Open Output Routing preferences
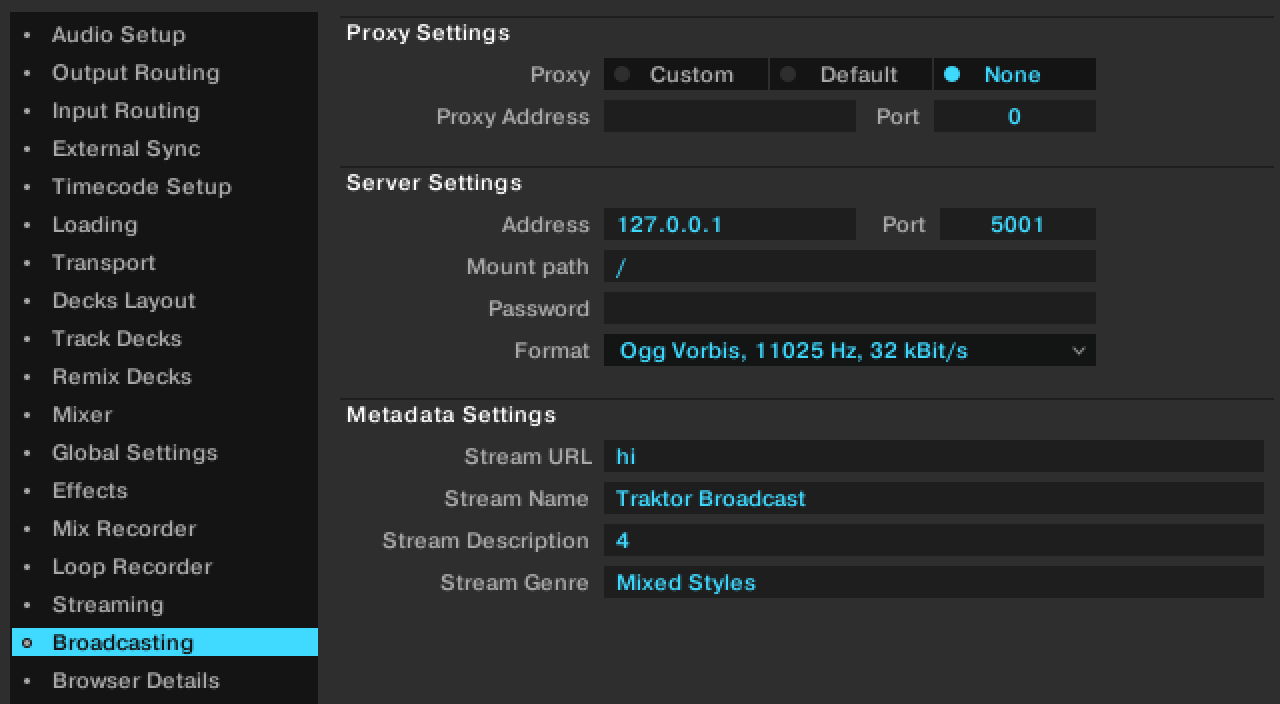The height and width of the screenshot is (704, 1280). coord(136,73)
